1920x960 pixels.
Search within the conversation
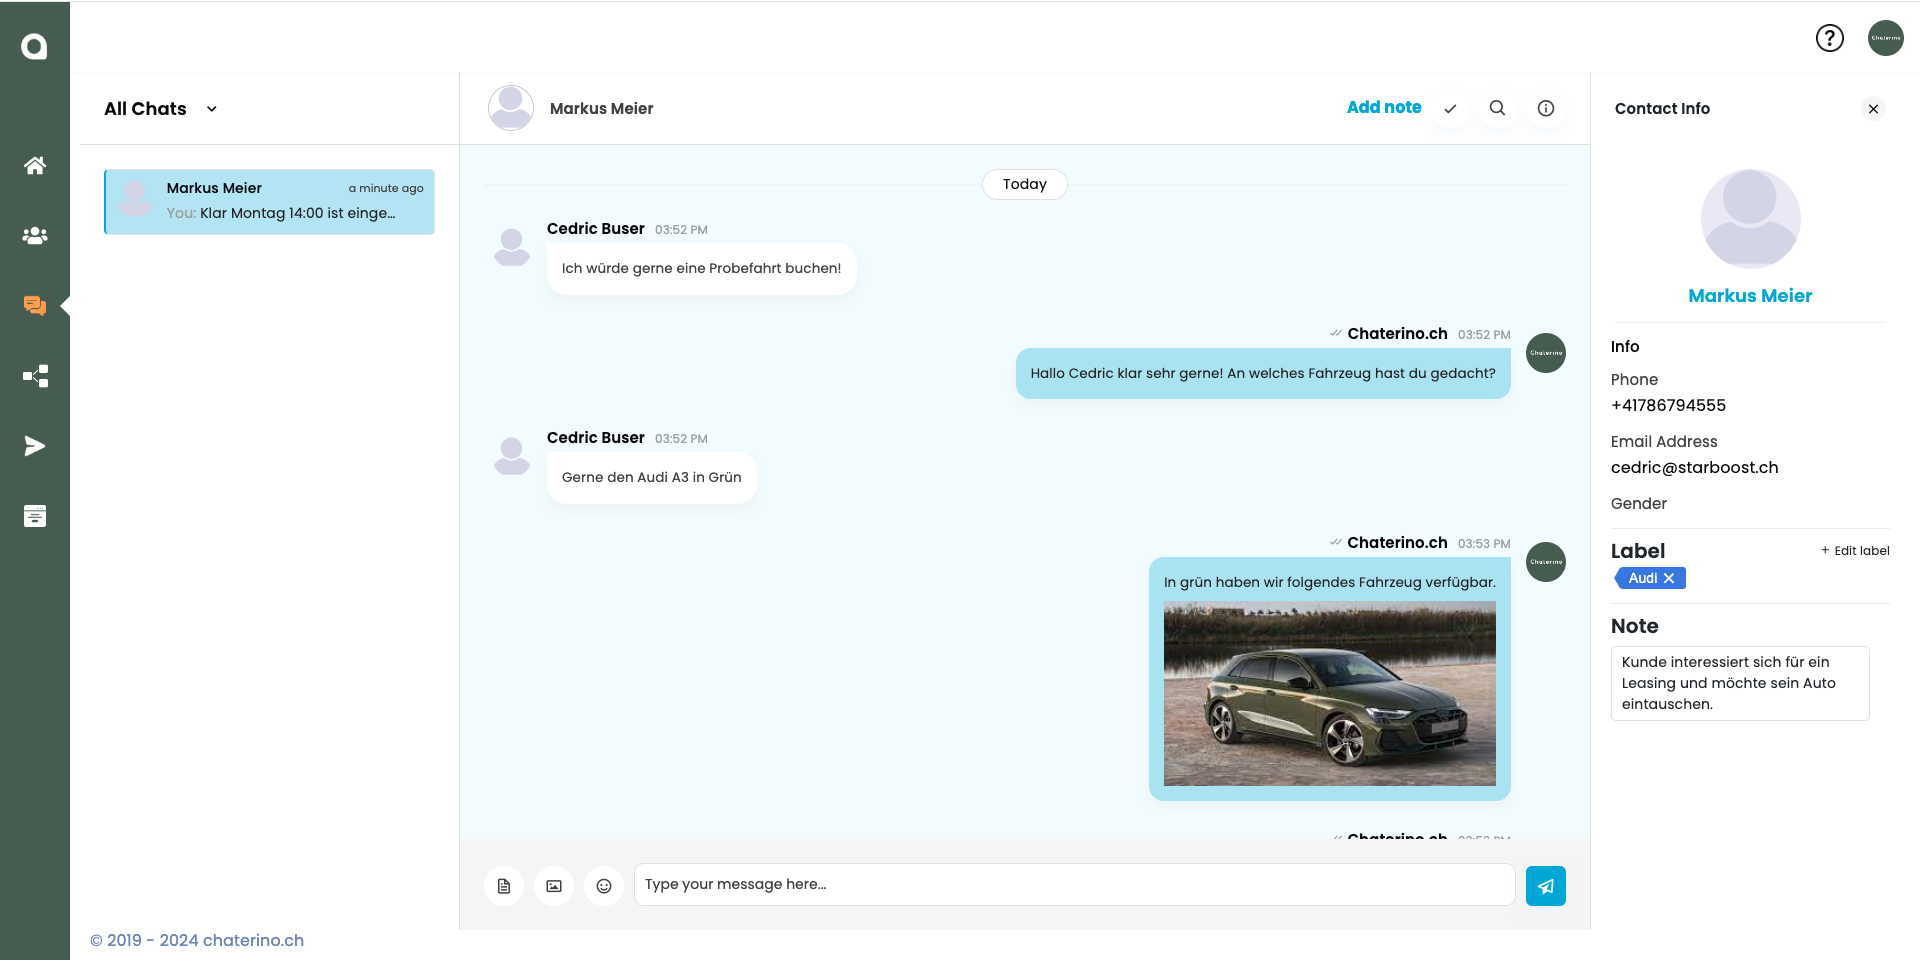(x=1497, y=108)
